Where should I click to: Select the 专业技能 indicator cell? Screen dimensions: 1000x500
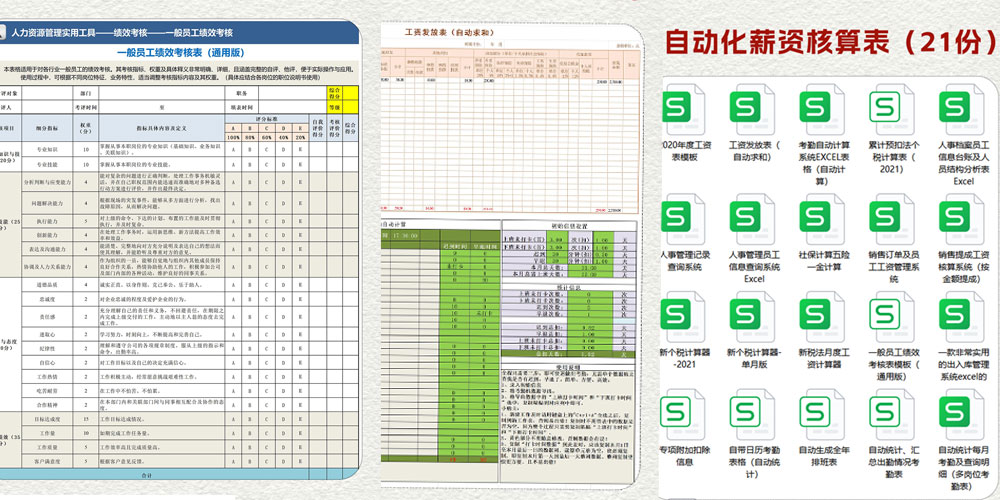(x=48, y=163)
